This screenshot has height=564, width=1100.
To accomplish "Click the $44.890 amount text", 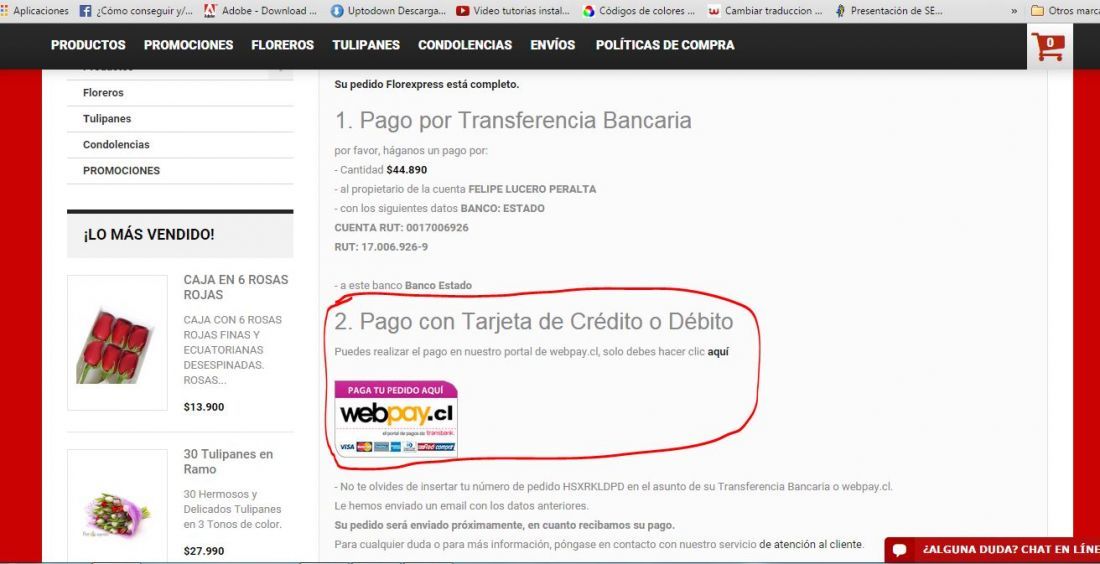I will point(407,170).
